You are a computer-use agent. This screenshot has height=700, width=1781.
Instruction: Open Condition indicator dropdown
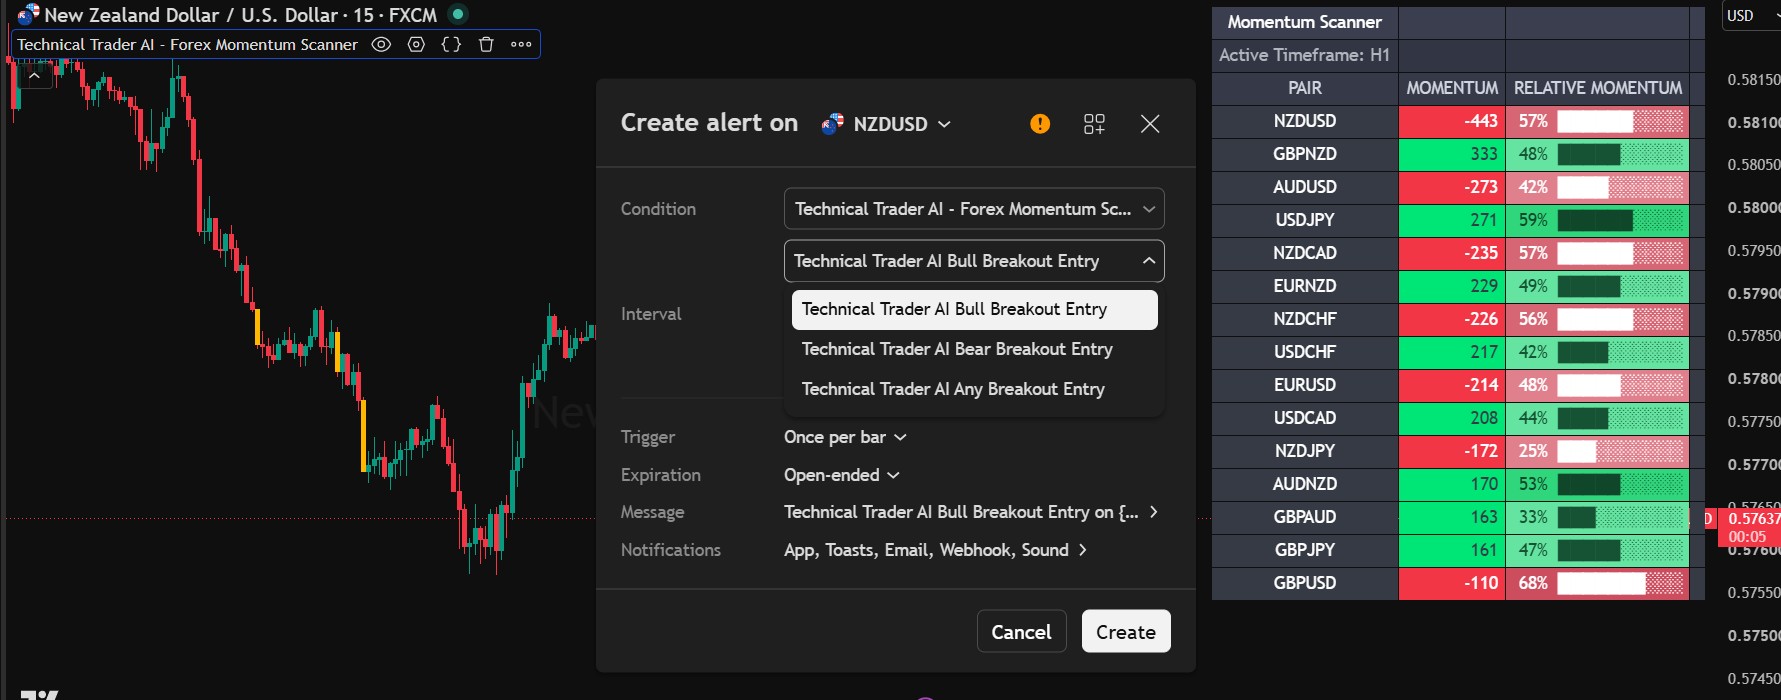coord(974,209)
